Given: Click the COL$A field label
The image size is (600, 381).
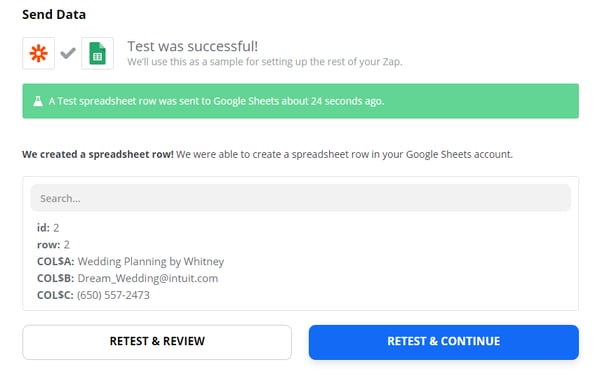Looking at the screenshot, I should (x=55, y=261).
